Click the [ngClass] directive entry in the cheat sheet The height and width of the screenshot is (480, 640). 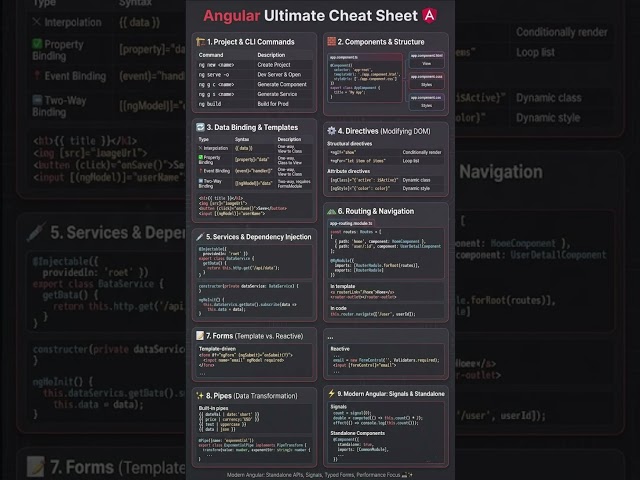(x=364, y=180)
